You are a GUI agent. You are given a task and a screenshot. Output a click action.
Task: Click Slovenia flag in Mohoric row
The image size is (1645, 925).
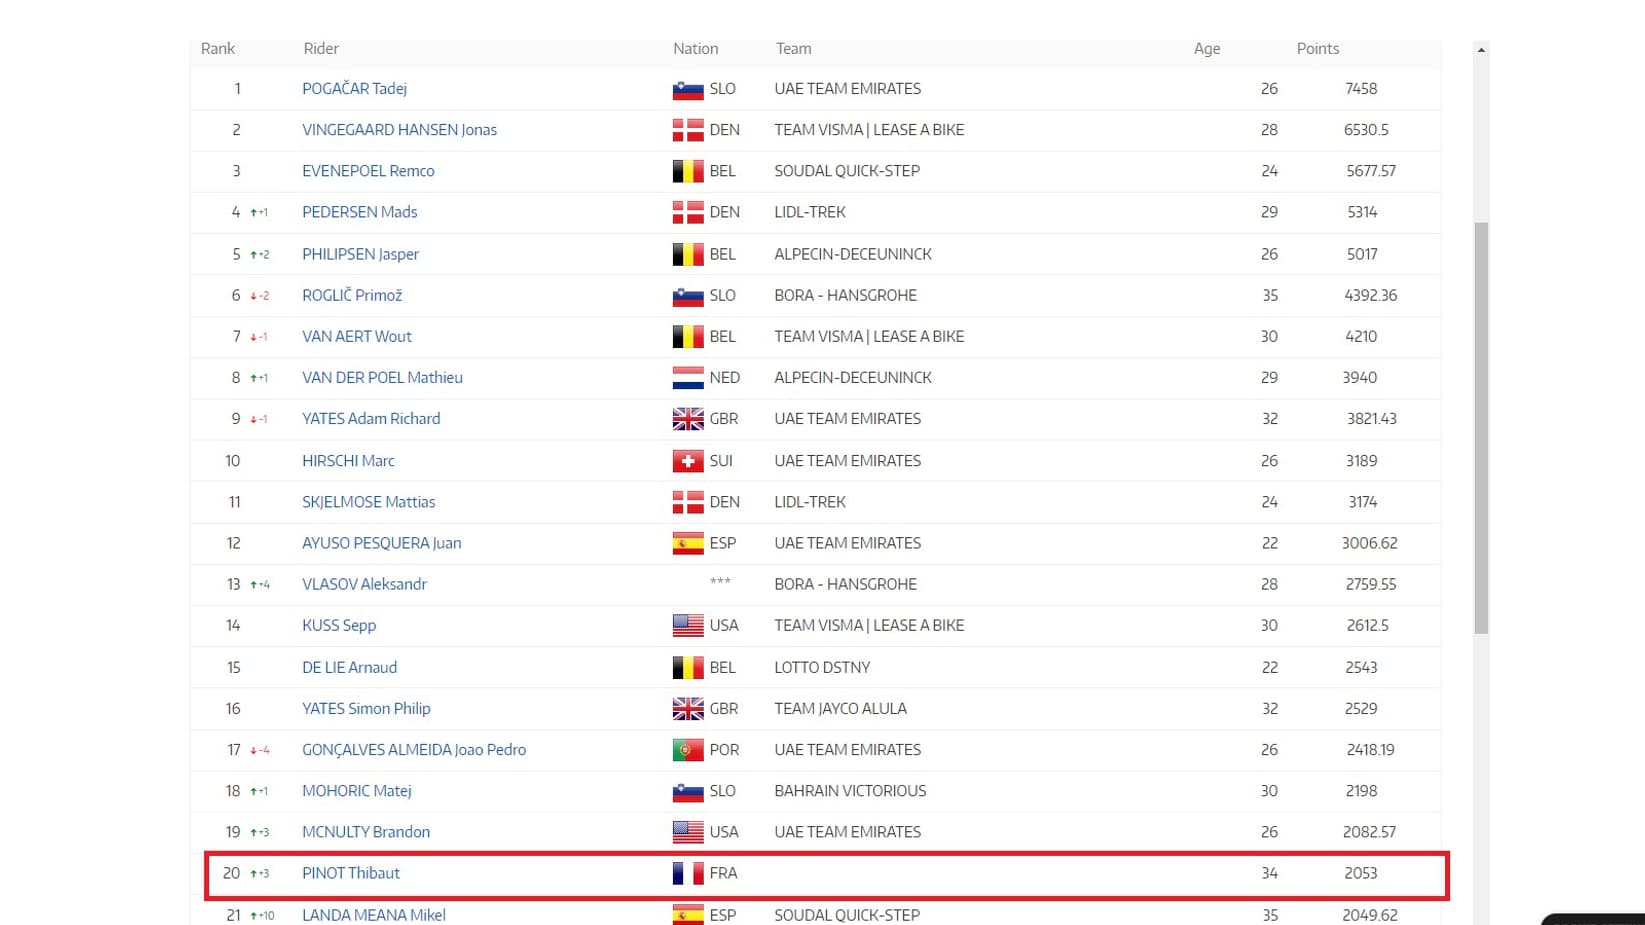pyautogui.click(x=688, y=791)
